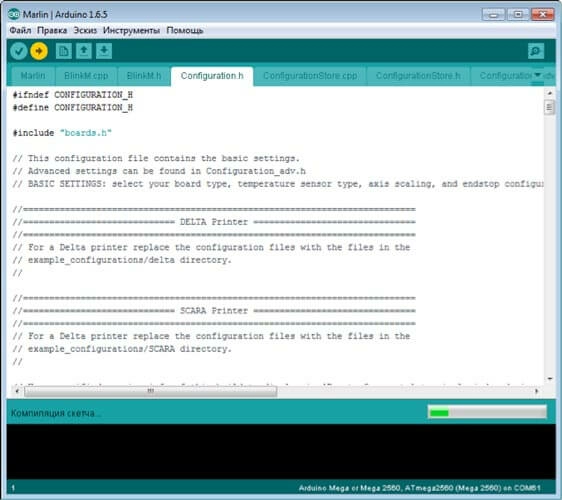Open the Инструменты menu
Viewport: 562px width, 500px height.
131,30
